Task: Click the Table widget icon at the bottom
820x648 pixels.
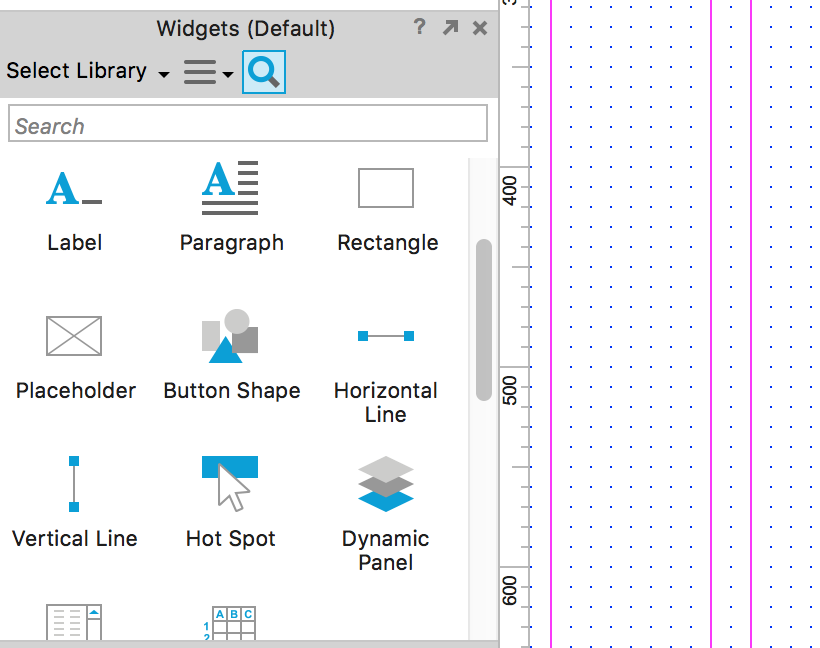Action: (231, 624)
